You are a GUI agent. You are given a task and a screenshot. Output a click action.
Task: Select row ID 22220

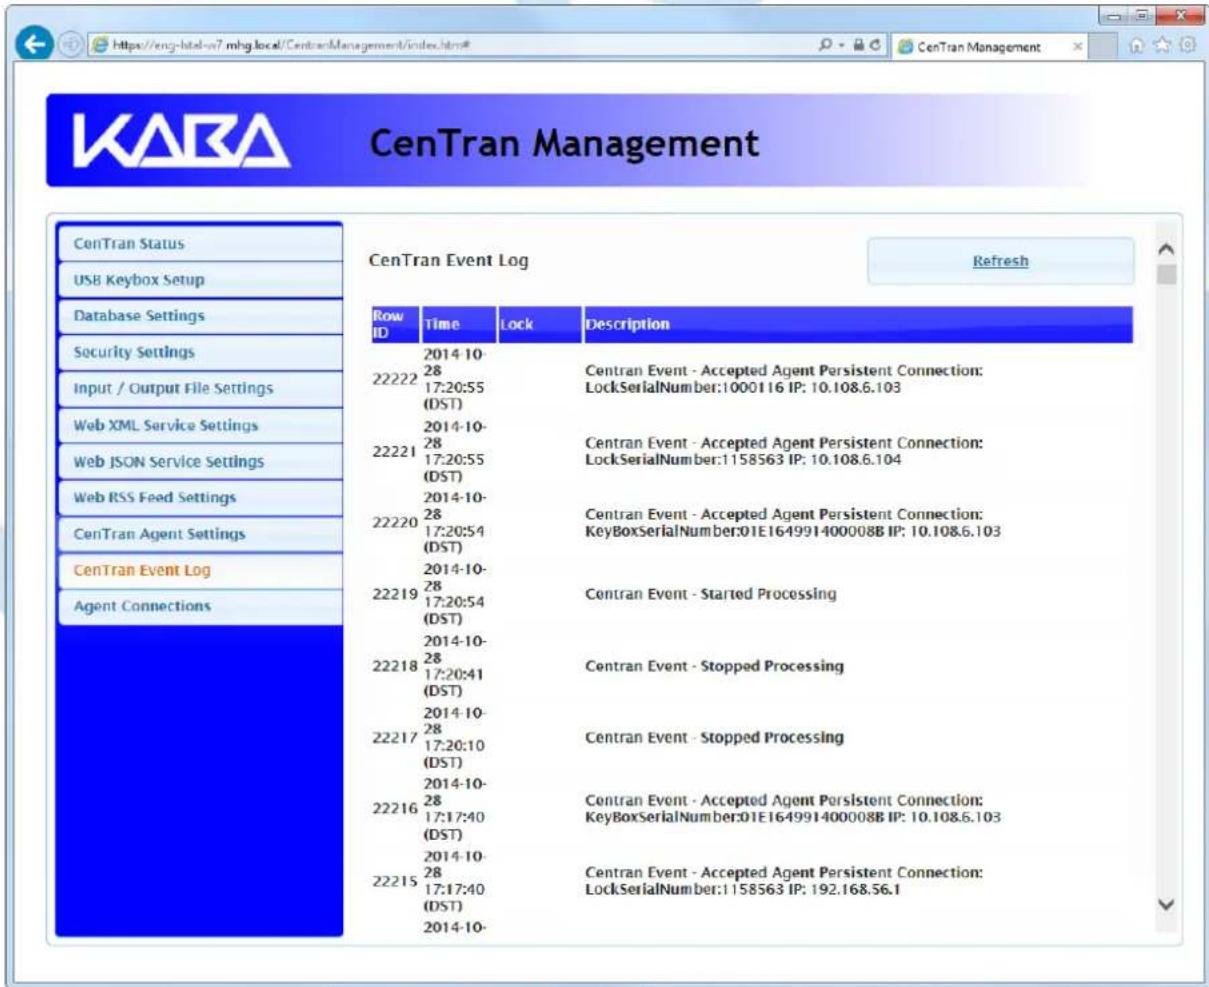tap(395, 523)
